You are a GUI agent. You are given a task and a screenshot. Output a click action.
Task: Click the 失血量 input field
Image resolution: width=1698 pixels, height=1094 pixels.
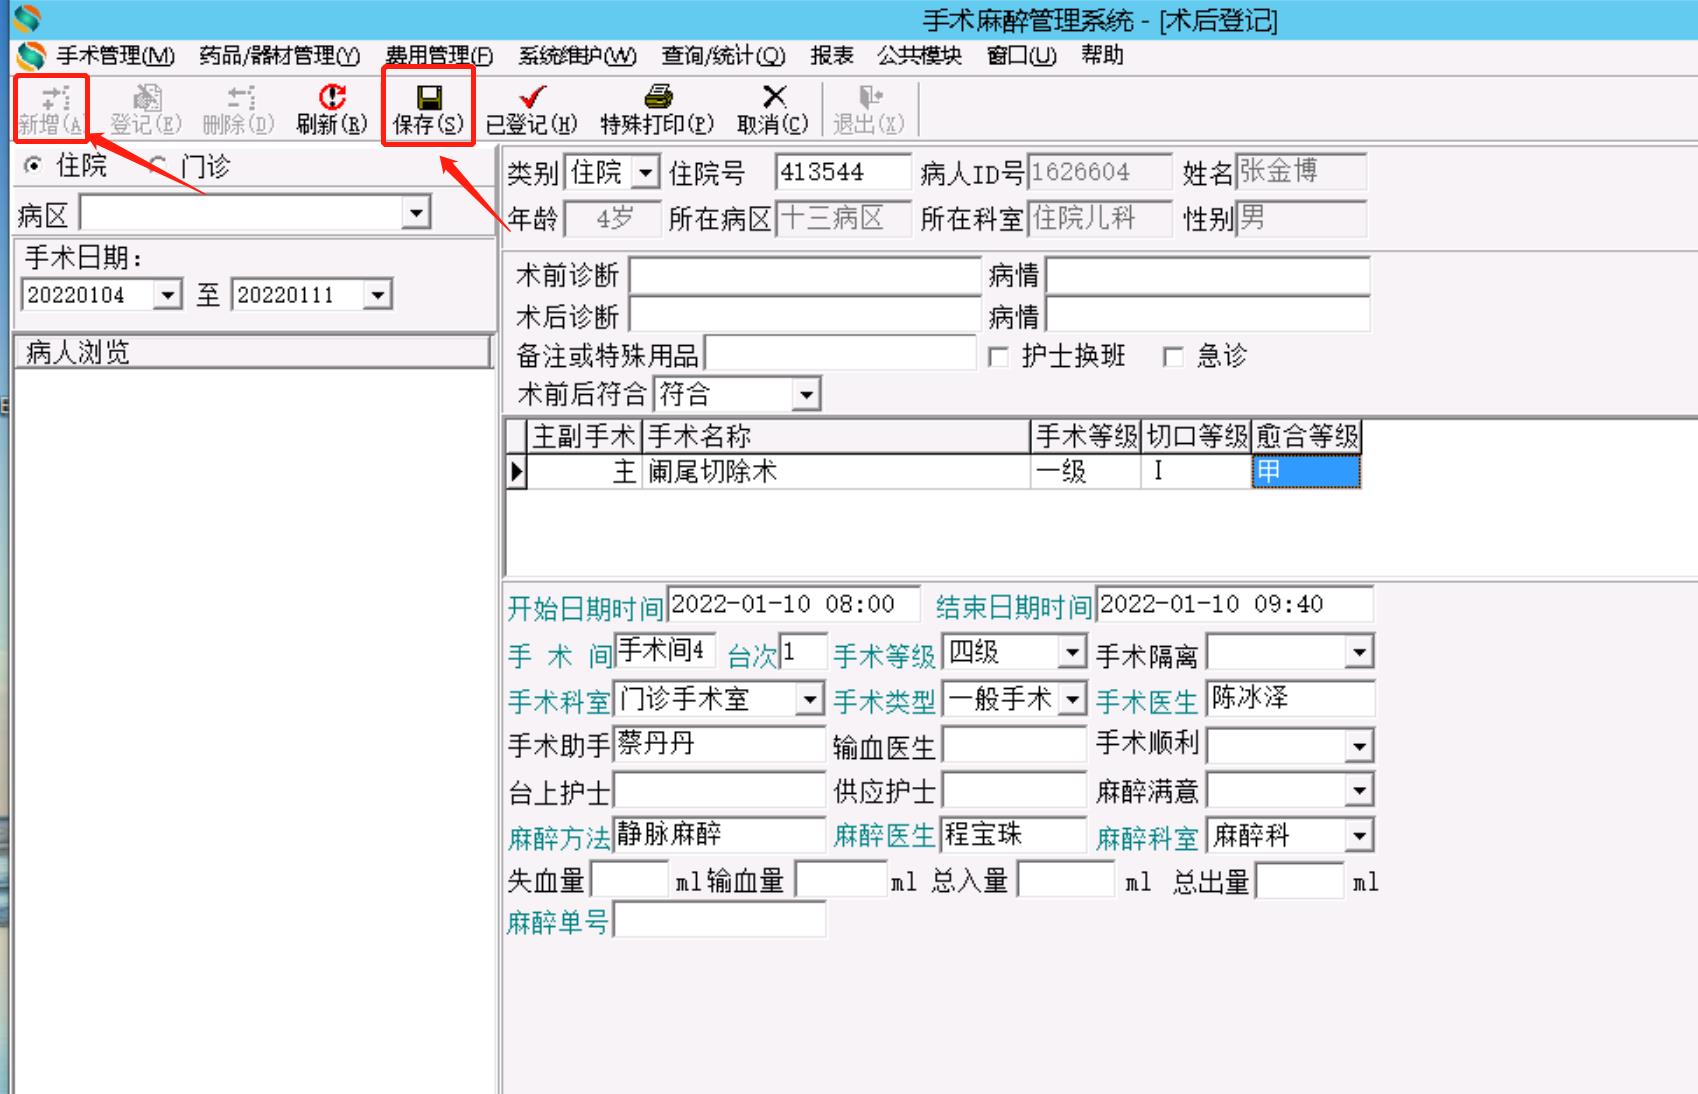(630, 881)
